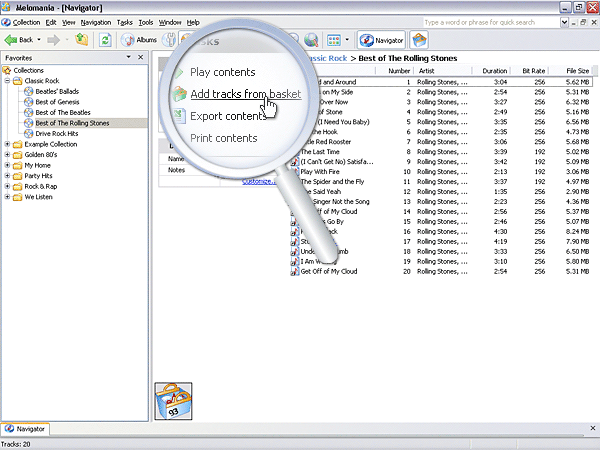This screenshot has width=600, height=450.
Task: Click the Party Hits folder icon
Action: [17, 176]
